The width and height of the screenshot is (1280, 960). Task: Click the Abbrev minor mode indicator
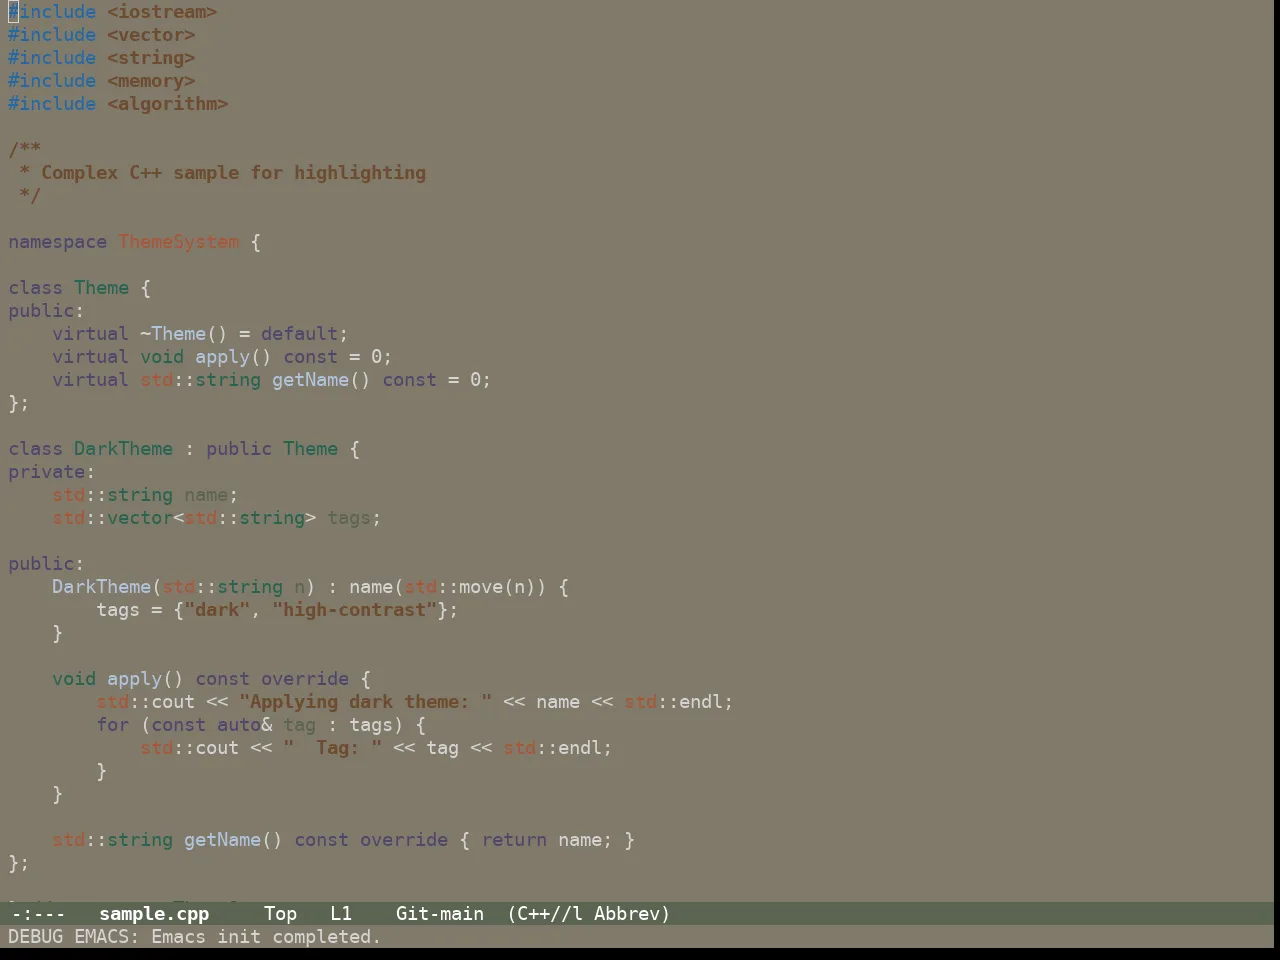[632, 914]
